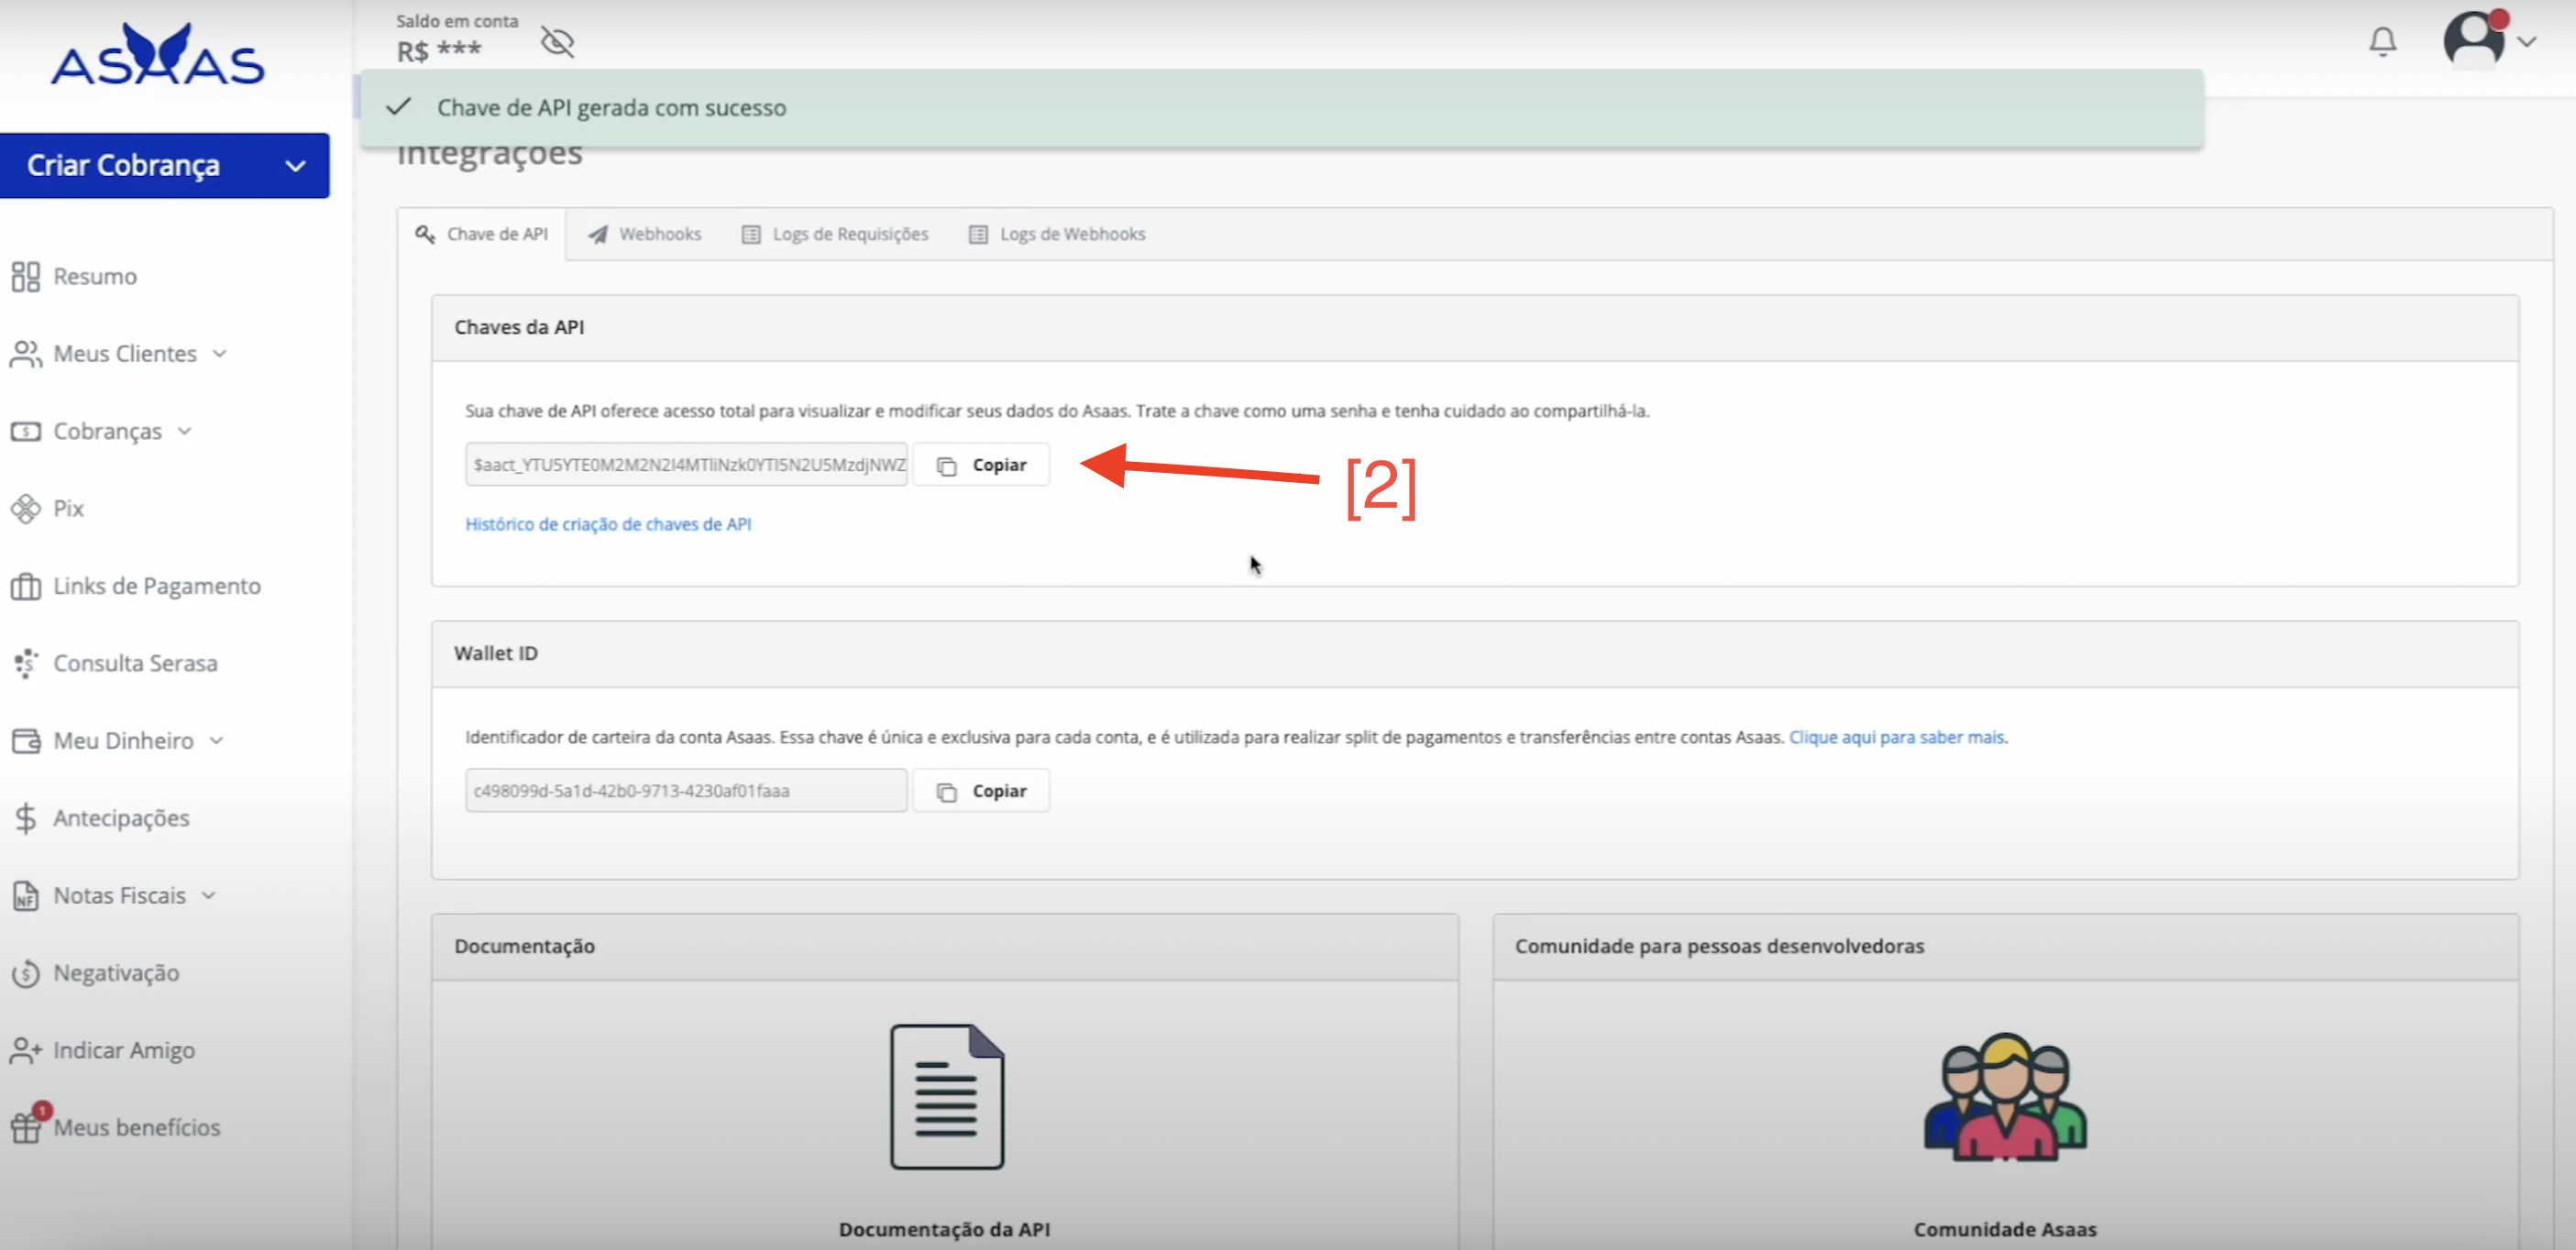The width and height of the screenshot is (2576, 1250).
Task: Open Negativação in the sidebar
Action: point(116,973)
